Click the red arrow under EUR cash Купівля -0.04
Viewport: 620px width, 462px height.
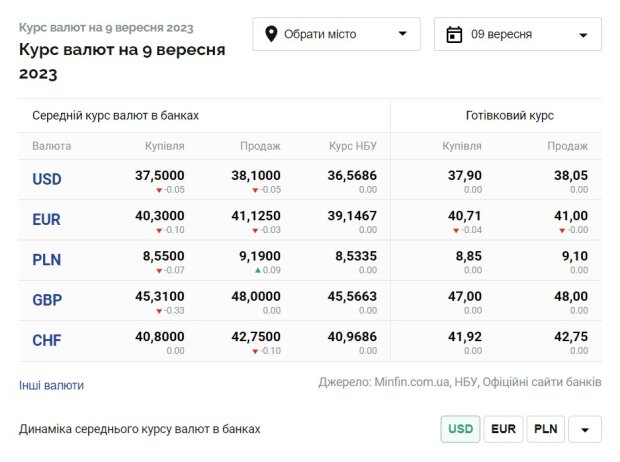point(456,230)
